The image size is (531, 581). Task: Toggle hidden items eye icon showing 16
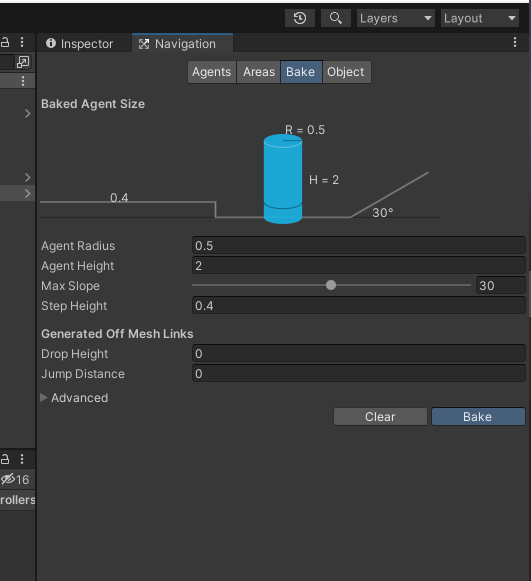tap(15, 479)
